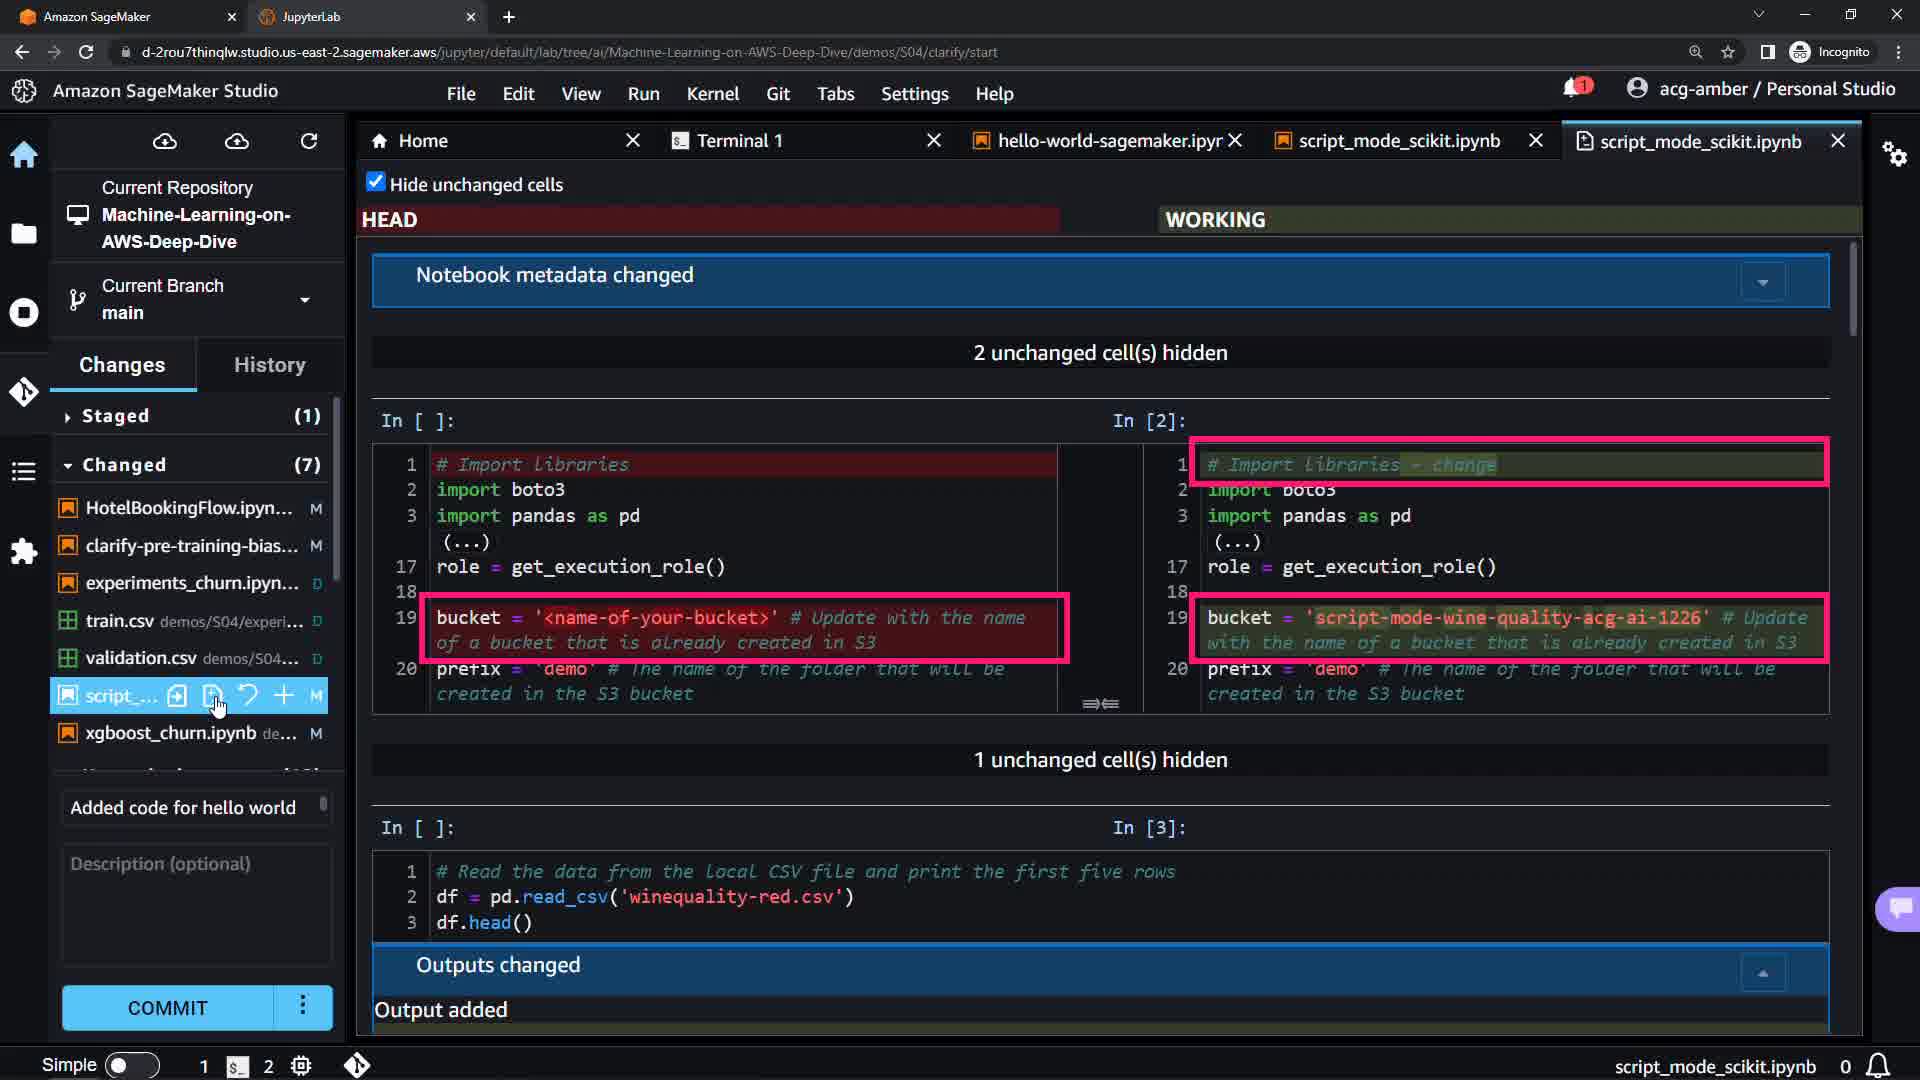Uncheck Hide unchanged cells checkbox
Viewport: 1920px width, 1080px height.
376,182
